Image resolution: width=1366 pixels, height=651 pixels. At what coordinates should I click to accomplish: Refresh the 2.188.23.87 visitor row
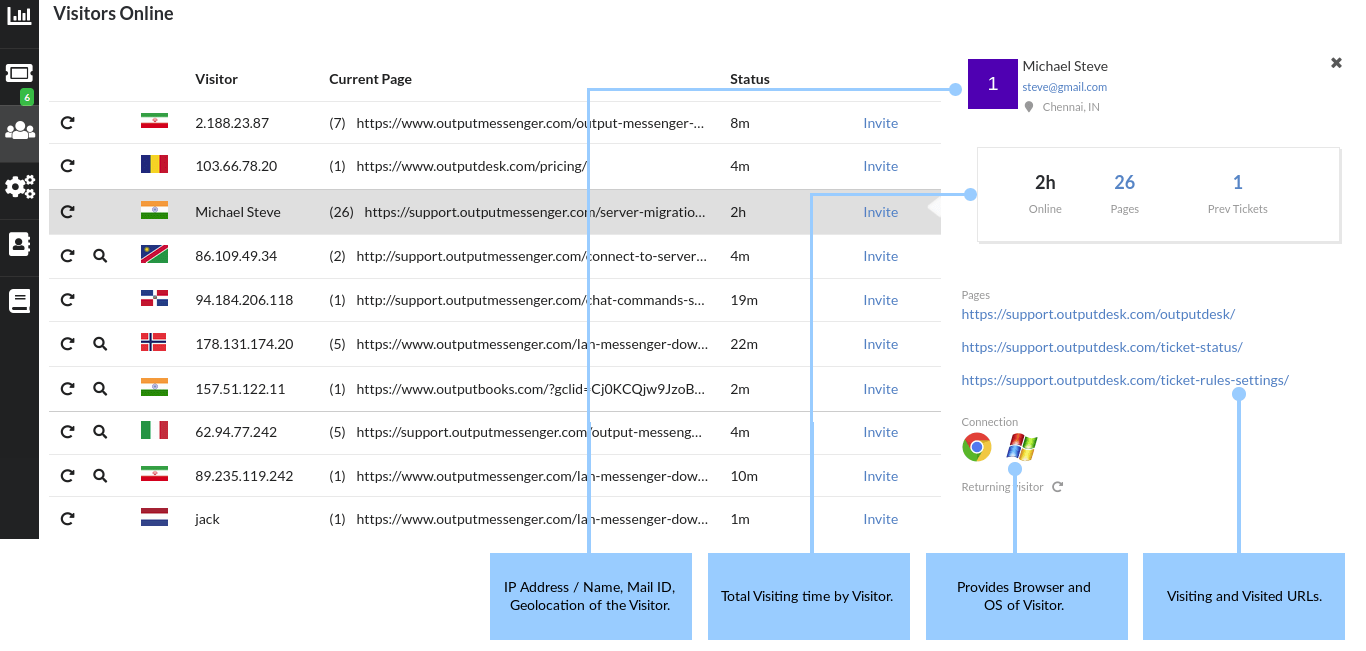coord(67,123)
